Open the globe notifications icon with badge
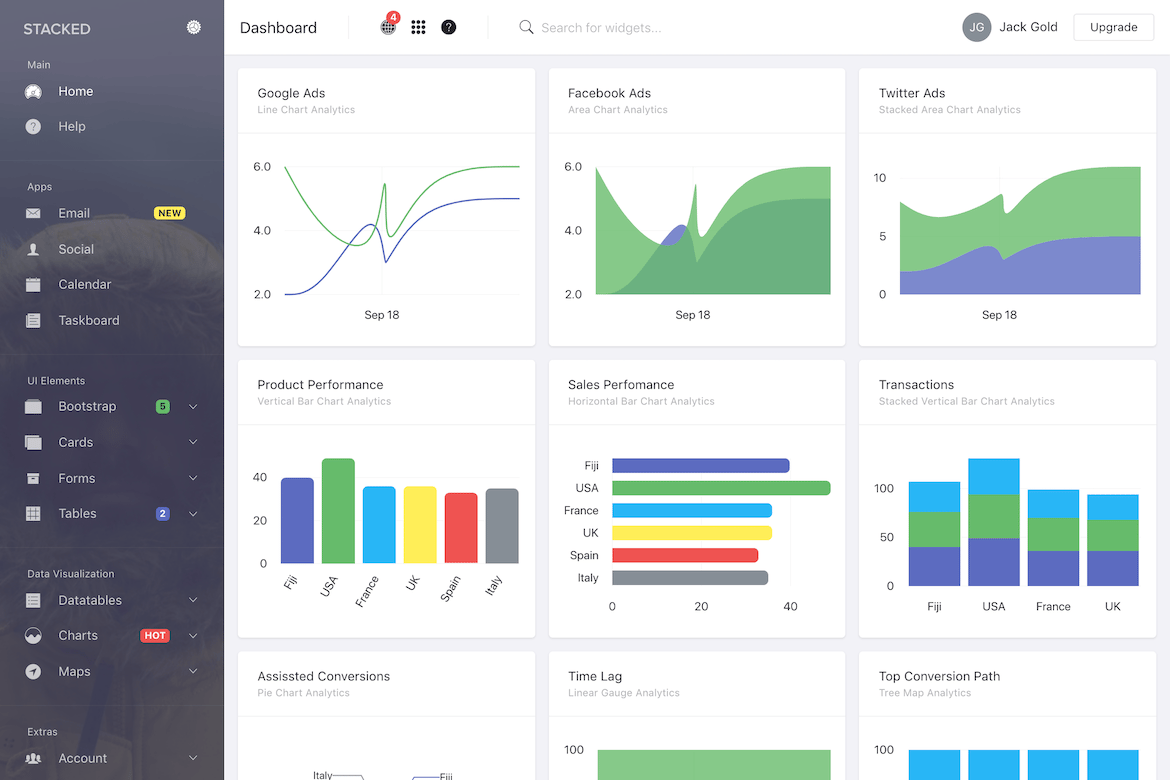This screenshot has width=1170, height=780. pyautogui.click(x=389, y=25)
